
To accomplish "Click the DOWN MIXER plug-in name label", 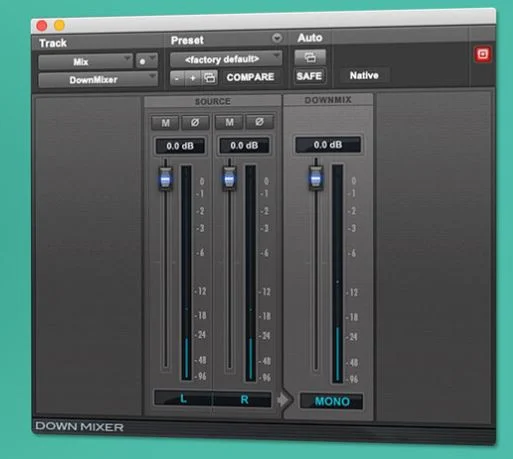I will pyautogui.click(x=79, y=426).
